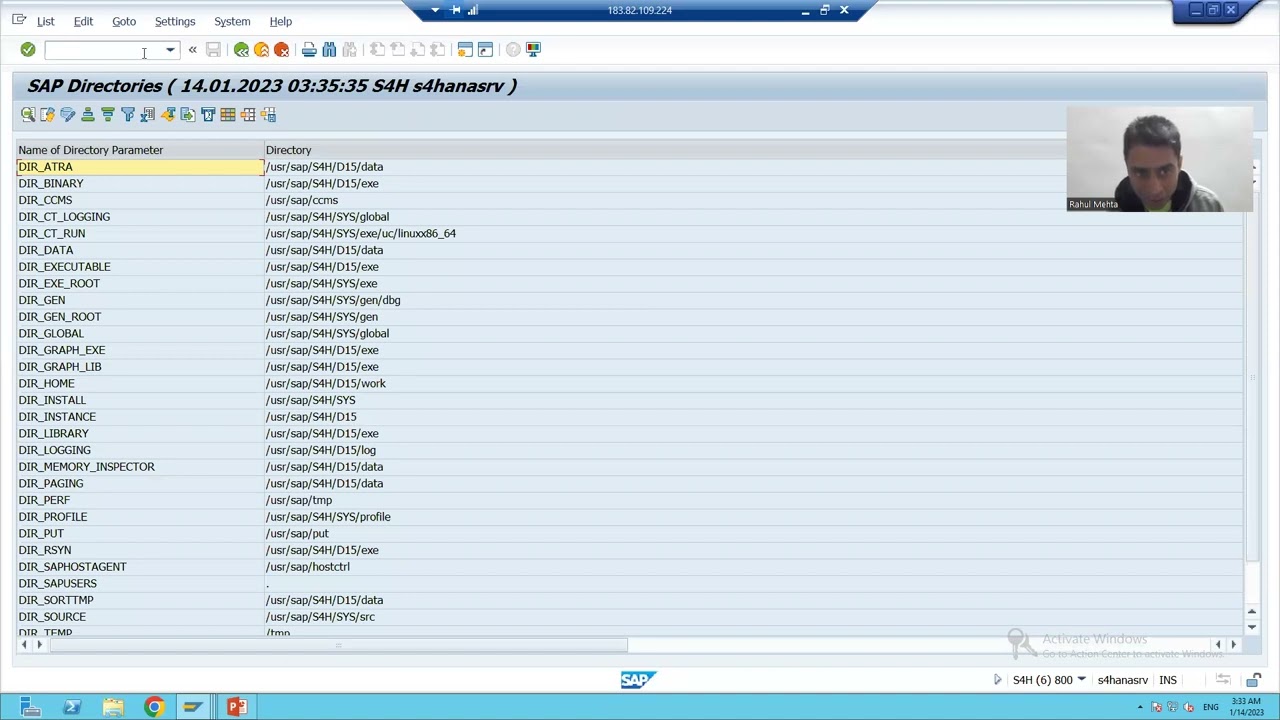The height and width of the screenshot is (720, 1280).
Task: Open the List menu
Action: (x=46, y=21)
